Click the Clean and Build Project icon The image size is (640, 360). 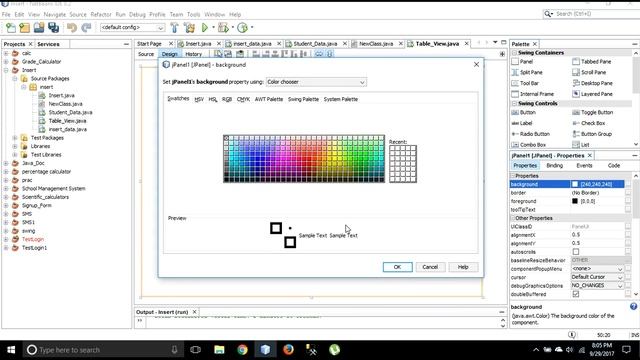[x=189, y=28]
